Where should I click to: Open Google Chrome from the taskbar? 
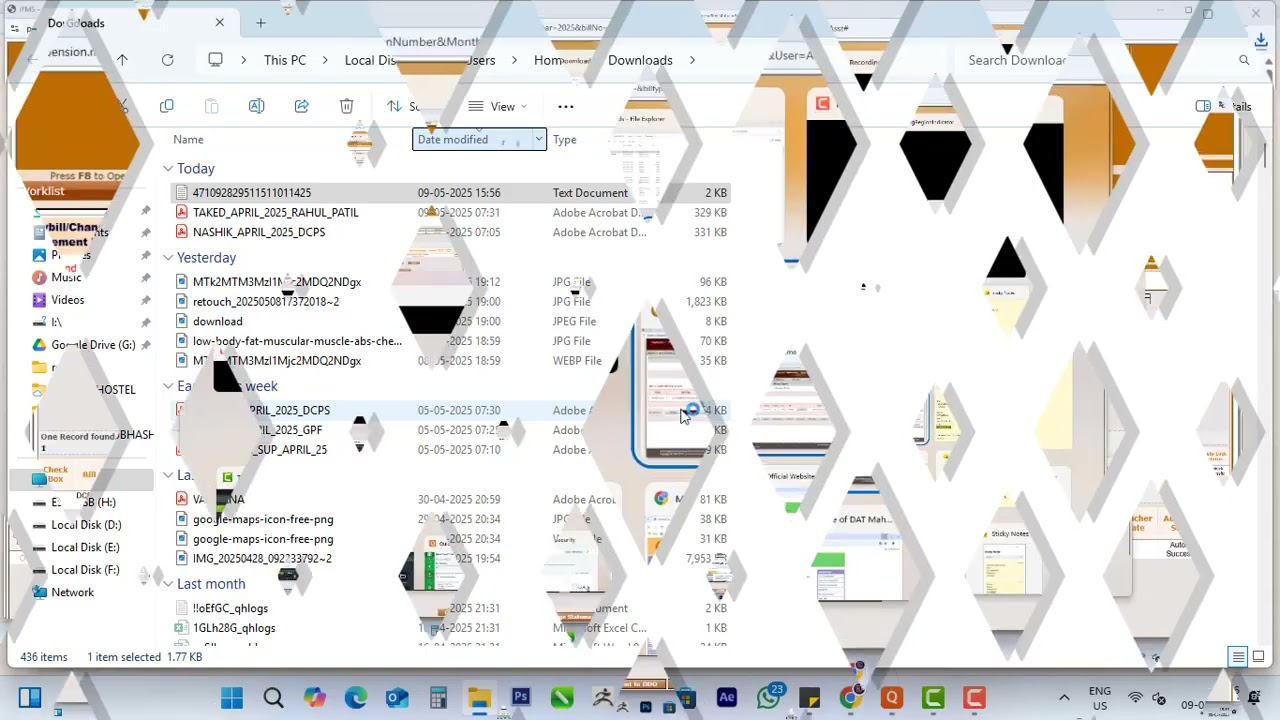click(851, 698)
